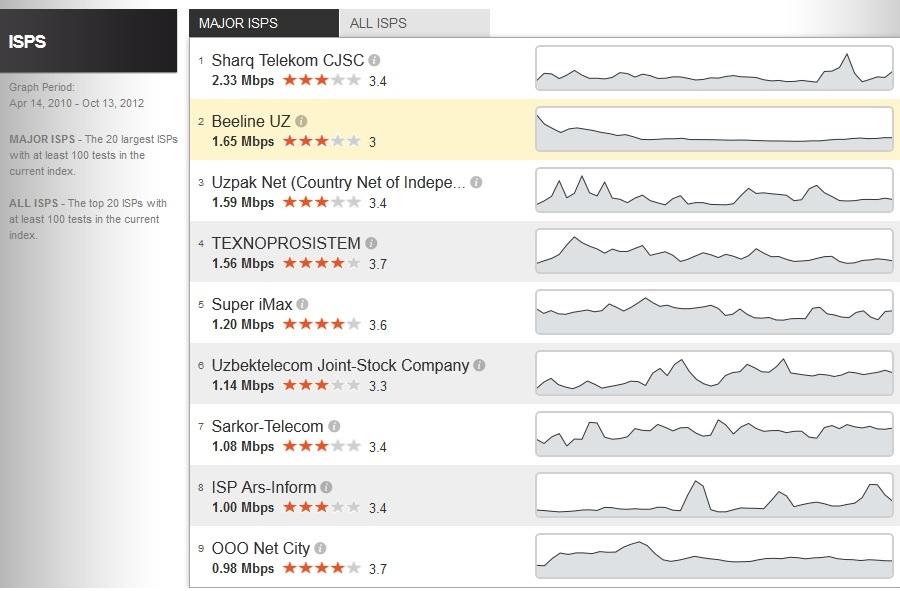
Task: Click the Uzpak Net speed history graph
Action: tap(714, 190)
